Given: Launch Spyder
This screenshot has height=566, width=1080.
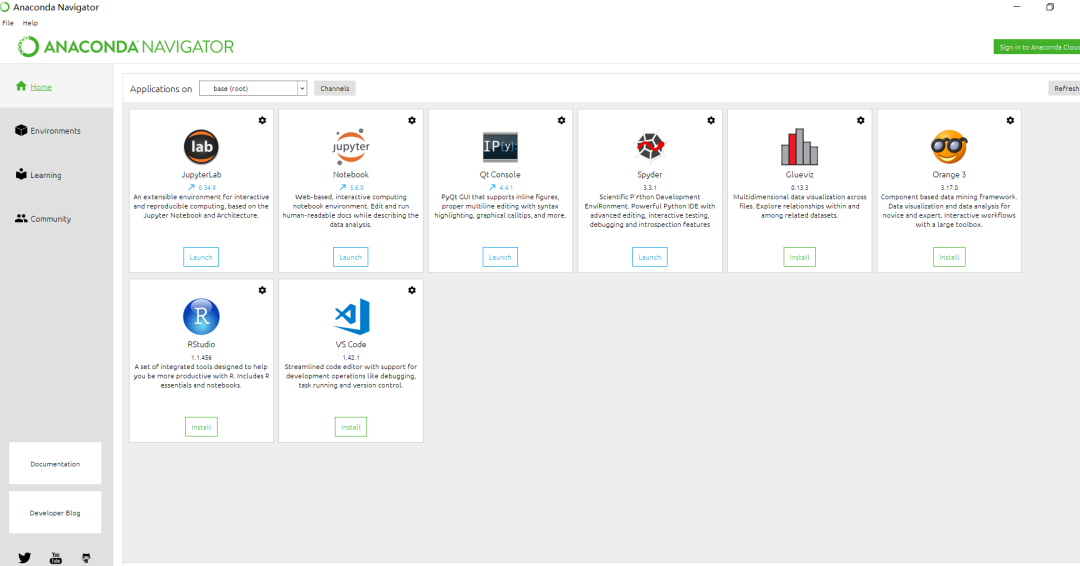Looking at the screenshot, I should (x=650, y=257).
